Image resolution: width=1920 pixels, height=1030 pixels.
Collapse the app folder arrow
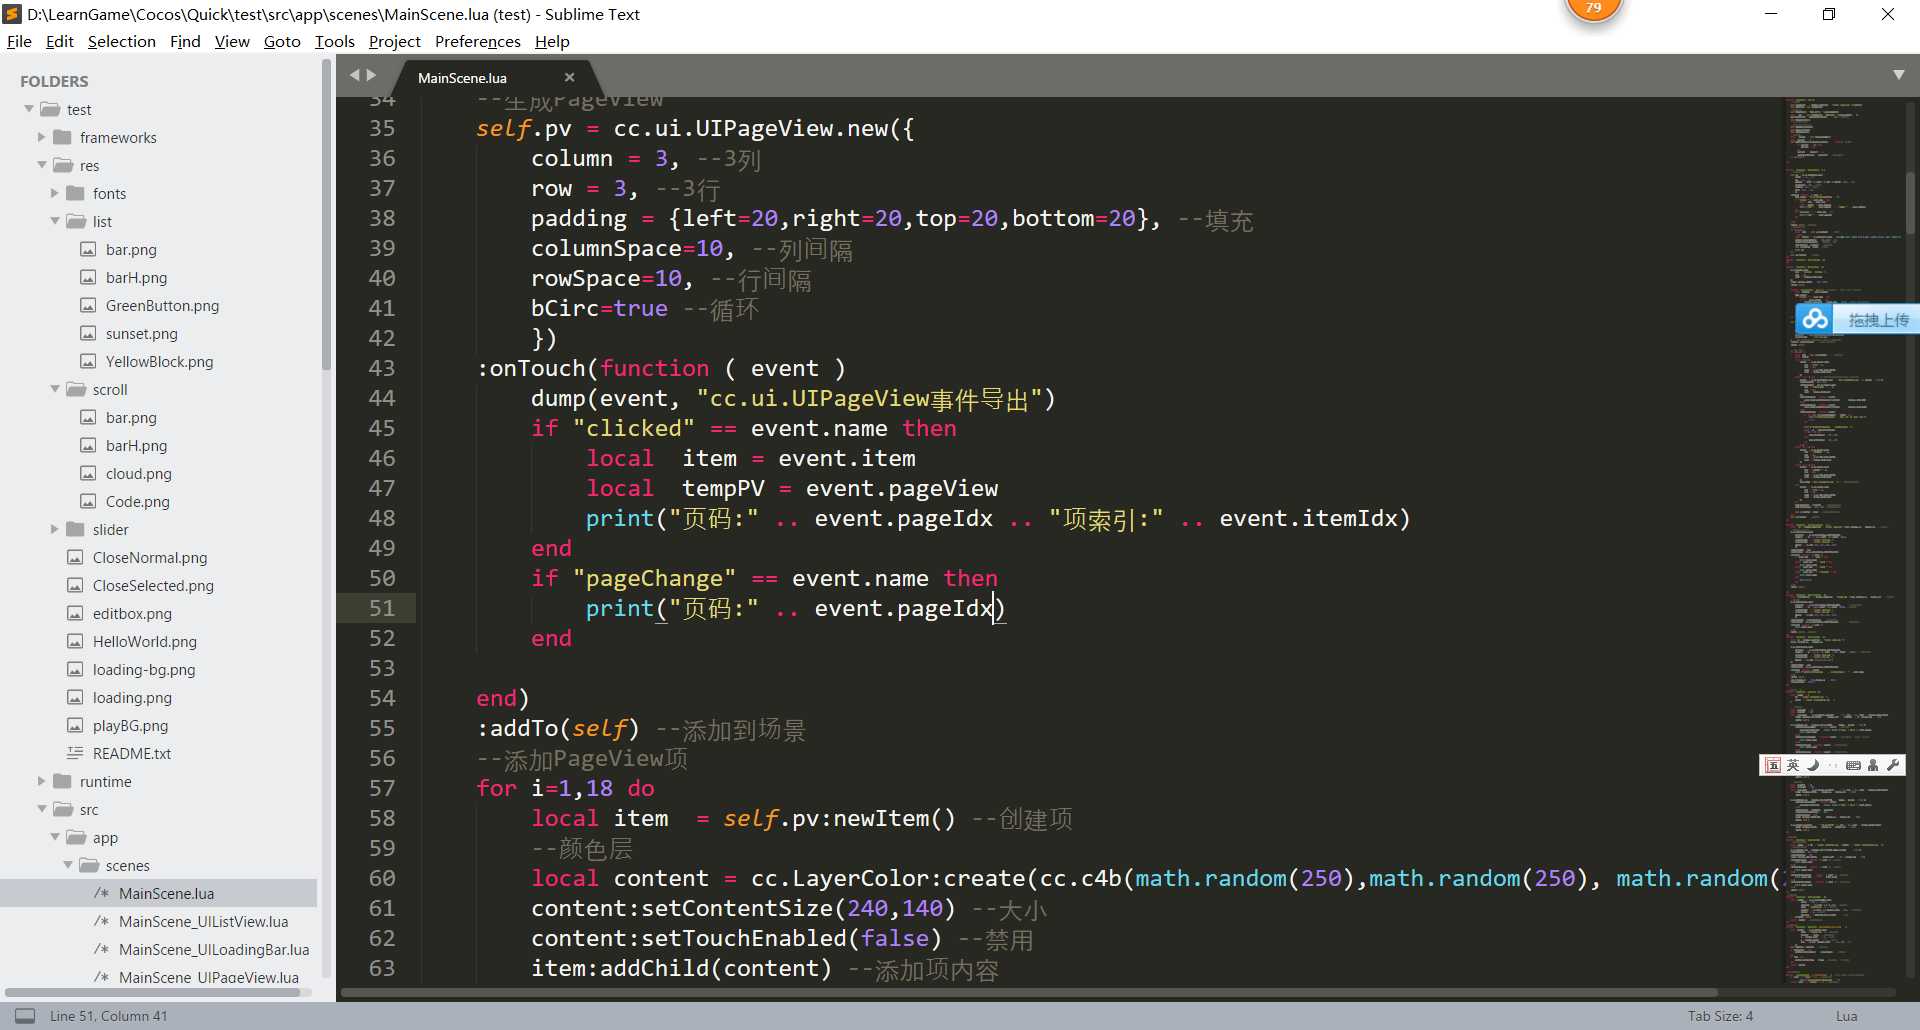click(x=55, y=837)
